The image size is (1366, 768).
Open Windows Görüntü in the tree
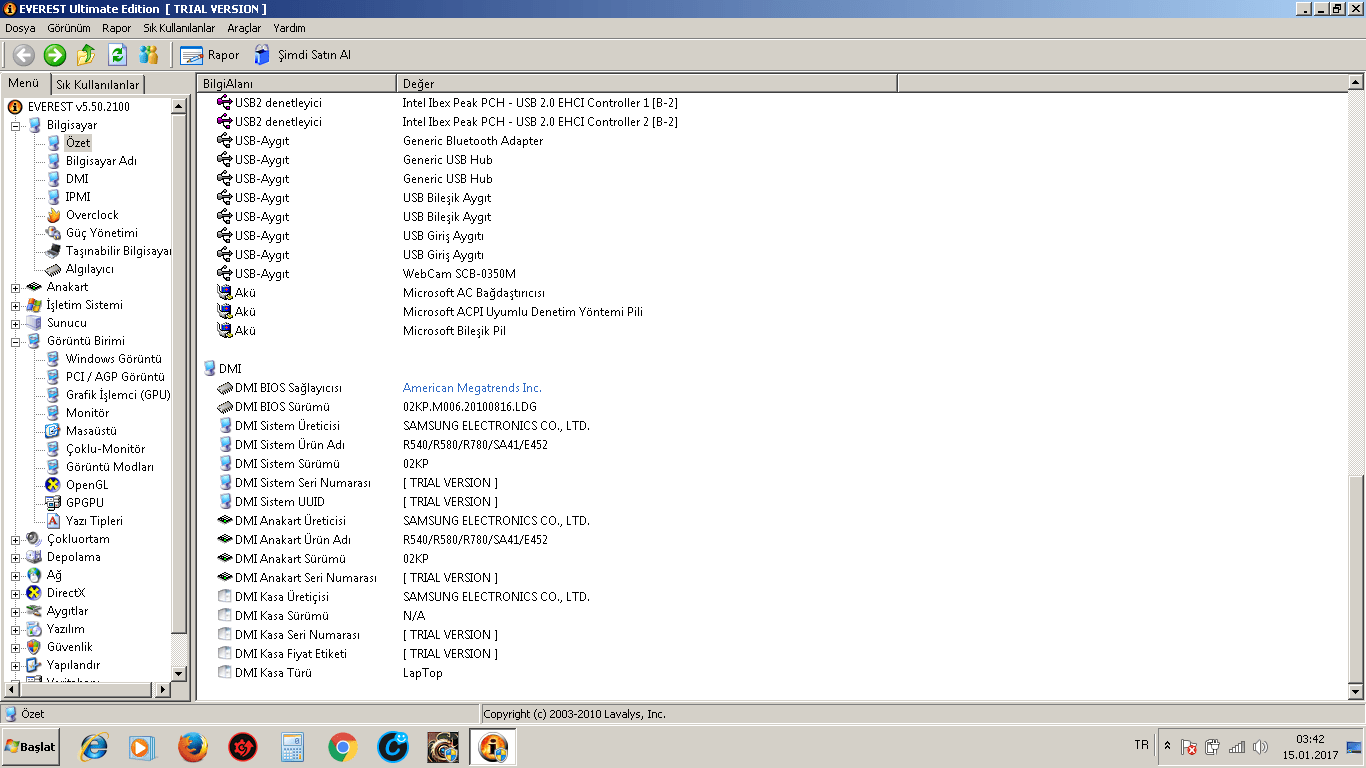pyautogui.click(x=113, y=359)
